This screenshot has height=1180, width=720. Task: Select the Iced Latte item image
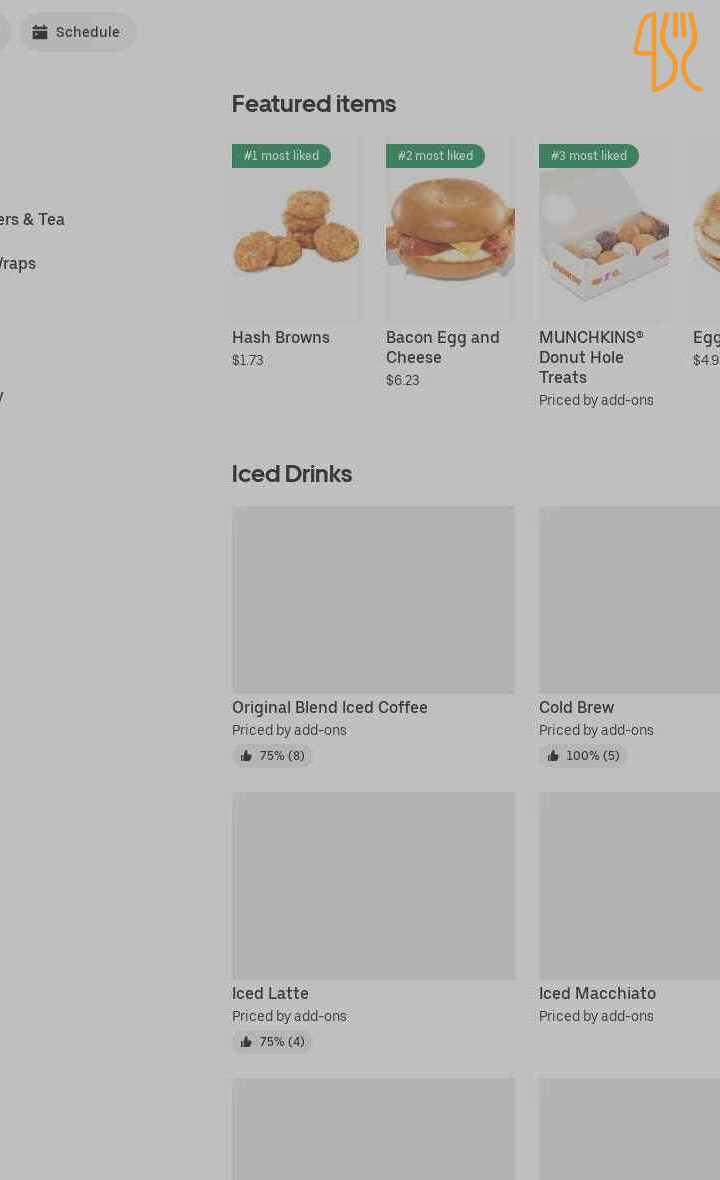click(373, 885)
